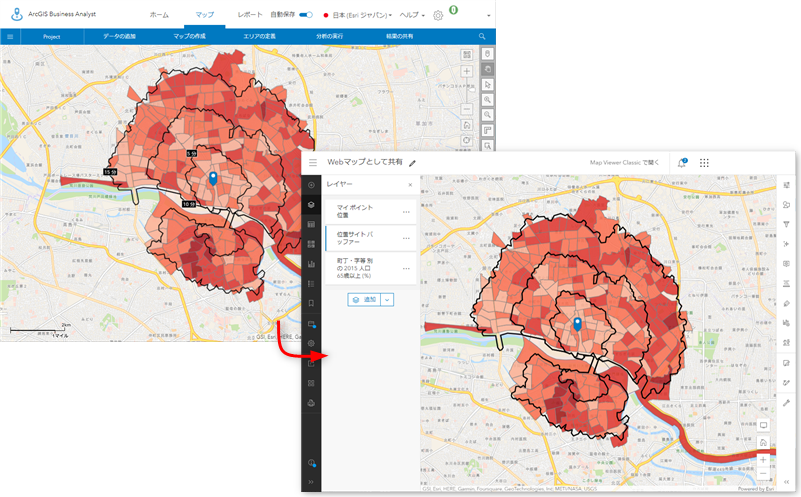This screenshot has height=497, width=801.
Task: Open the settings gear in top bar
Action: click(x=438, y=16)
